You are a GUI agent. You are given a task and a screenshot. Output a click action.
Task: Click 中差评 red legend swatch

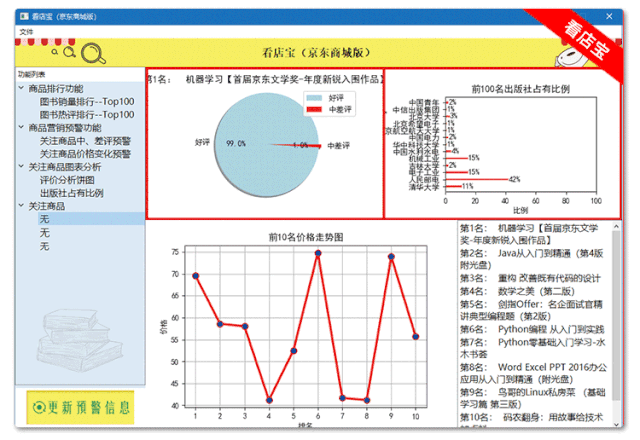[314, 109]
